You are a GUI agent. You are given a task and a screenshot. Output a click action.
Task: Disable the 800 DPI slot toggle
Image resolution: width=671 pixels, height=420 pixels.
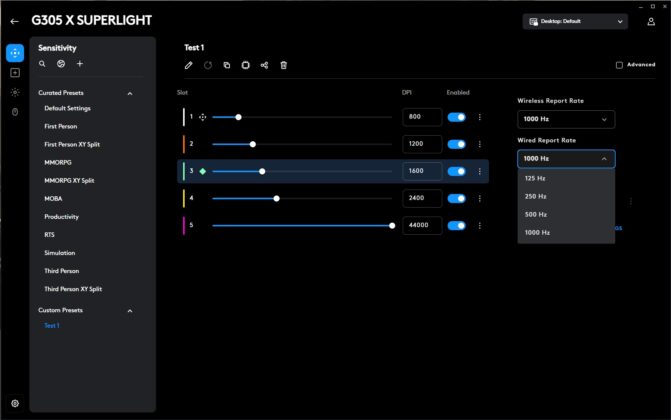coord(457,117)
